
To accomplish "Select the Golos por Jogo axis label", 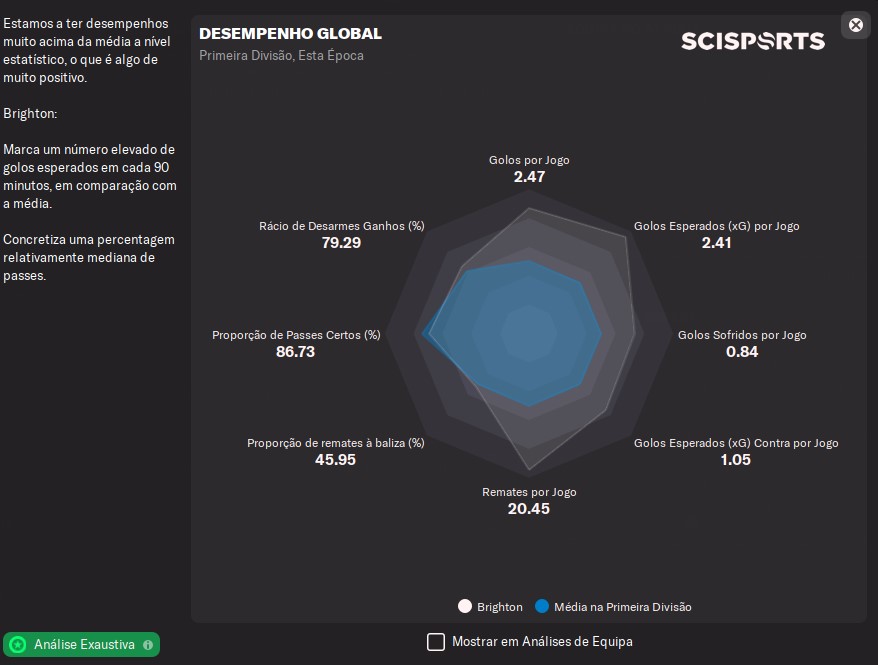I will [x=529, y=160].
